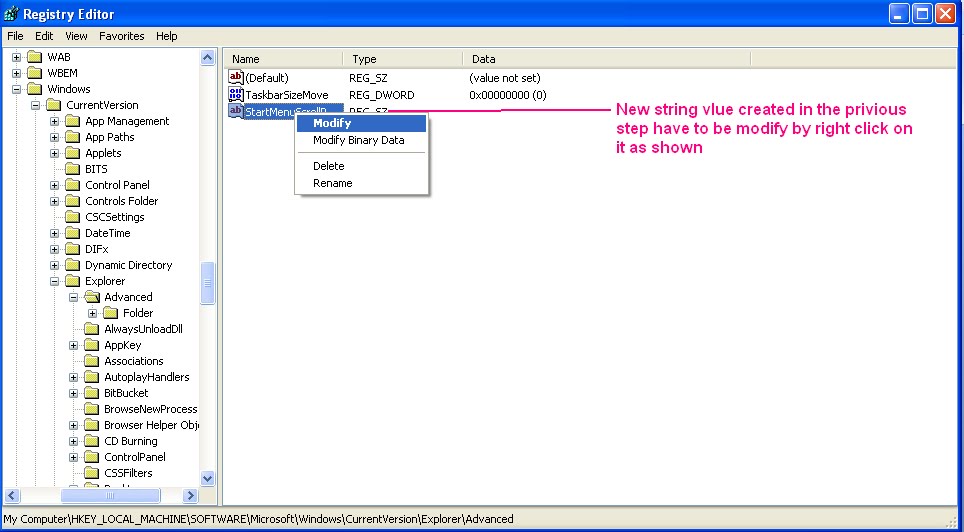Click the StartMenuScrollPrograms string value icon
Viewport: 964px width, 532px height.
(236, 111)
